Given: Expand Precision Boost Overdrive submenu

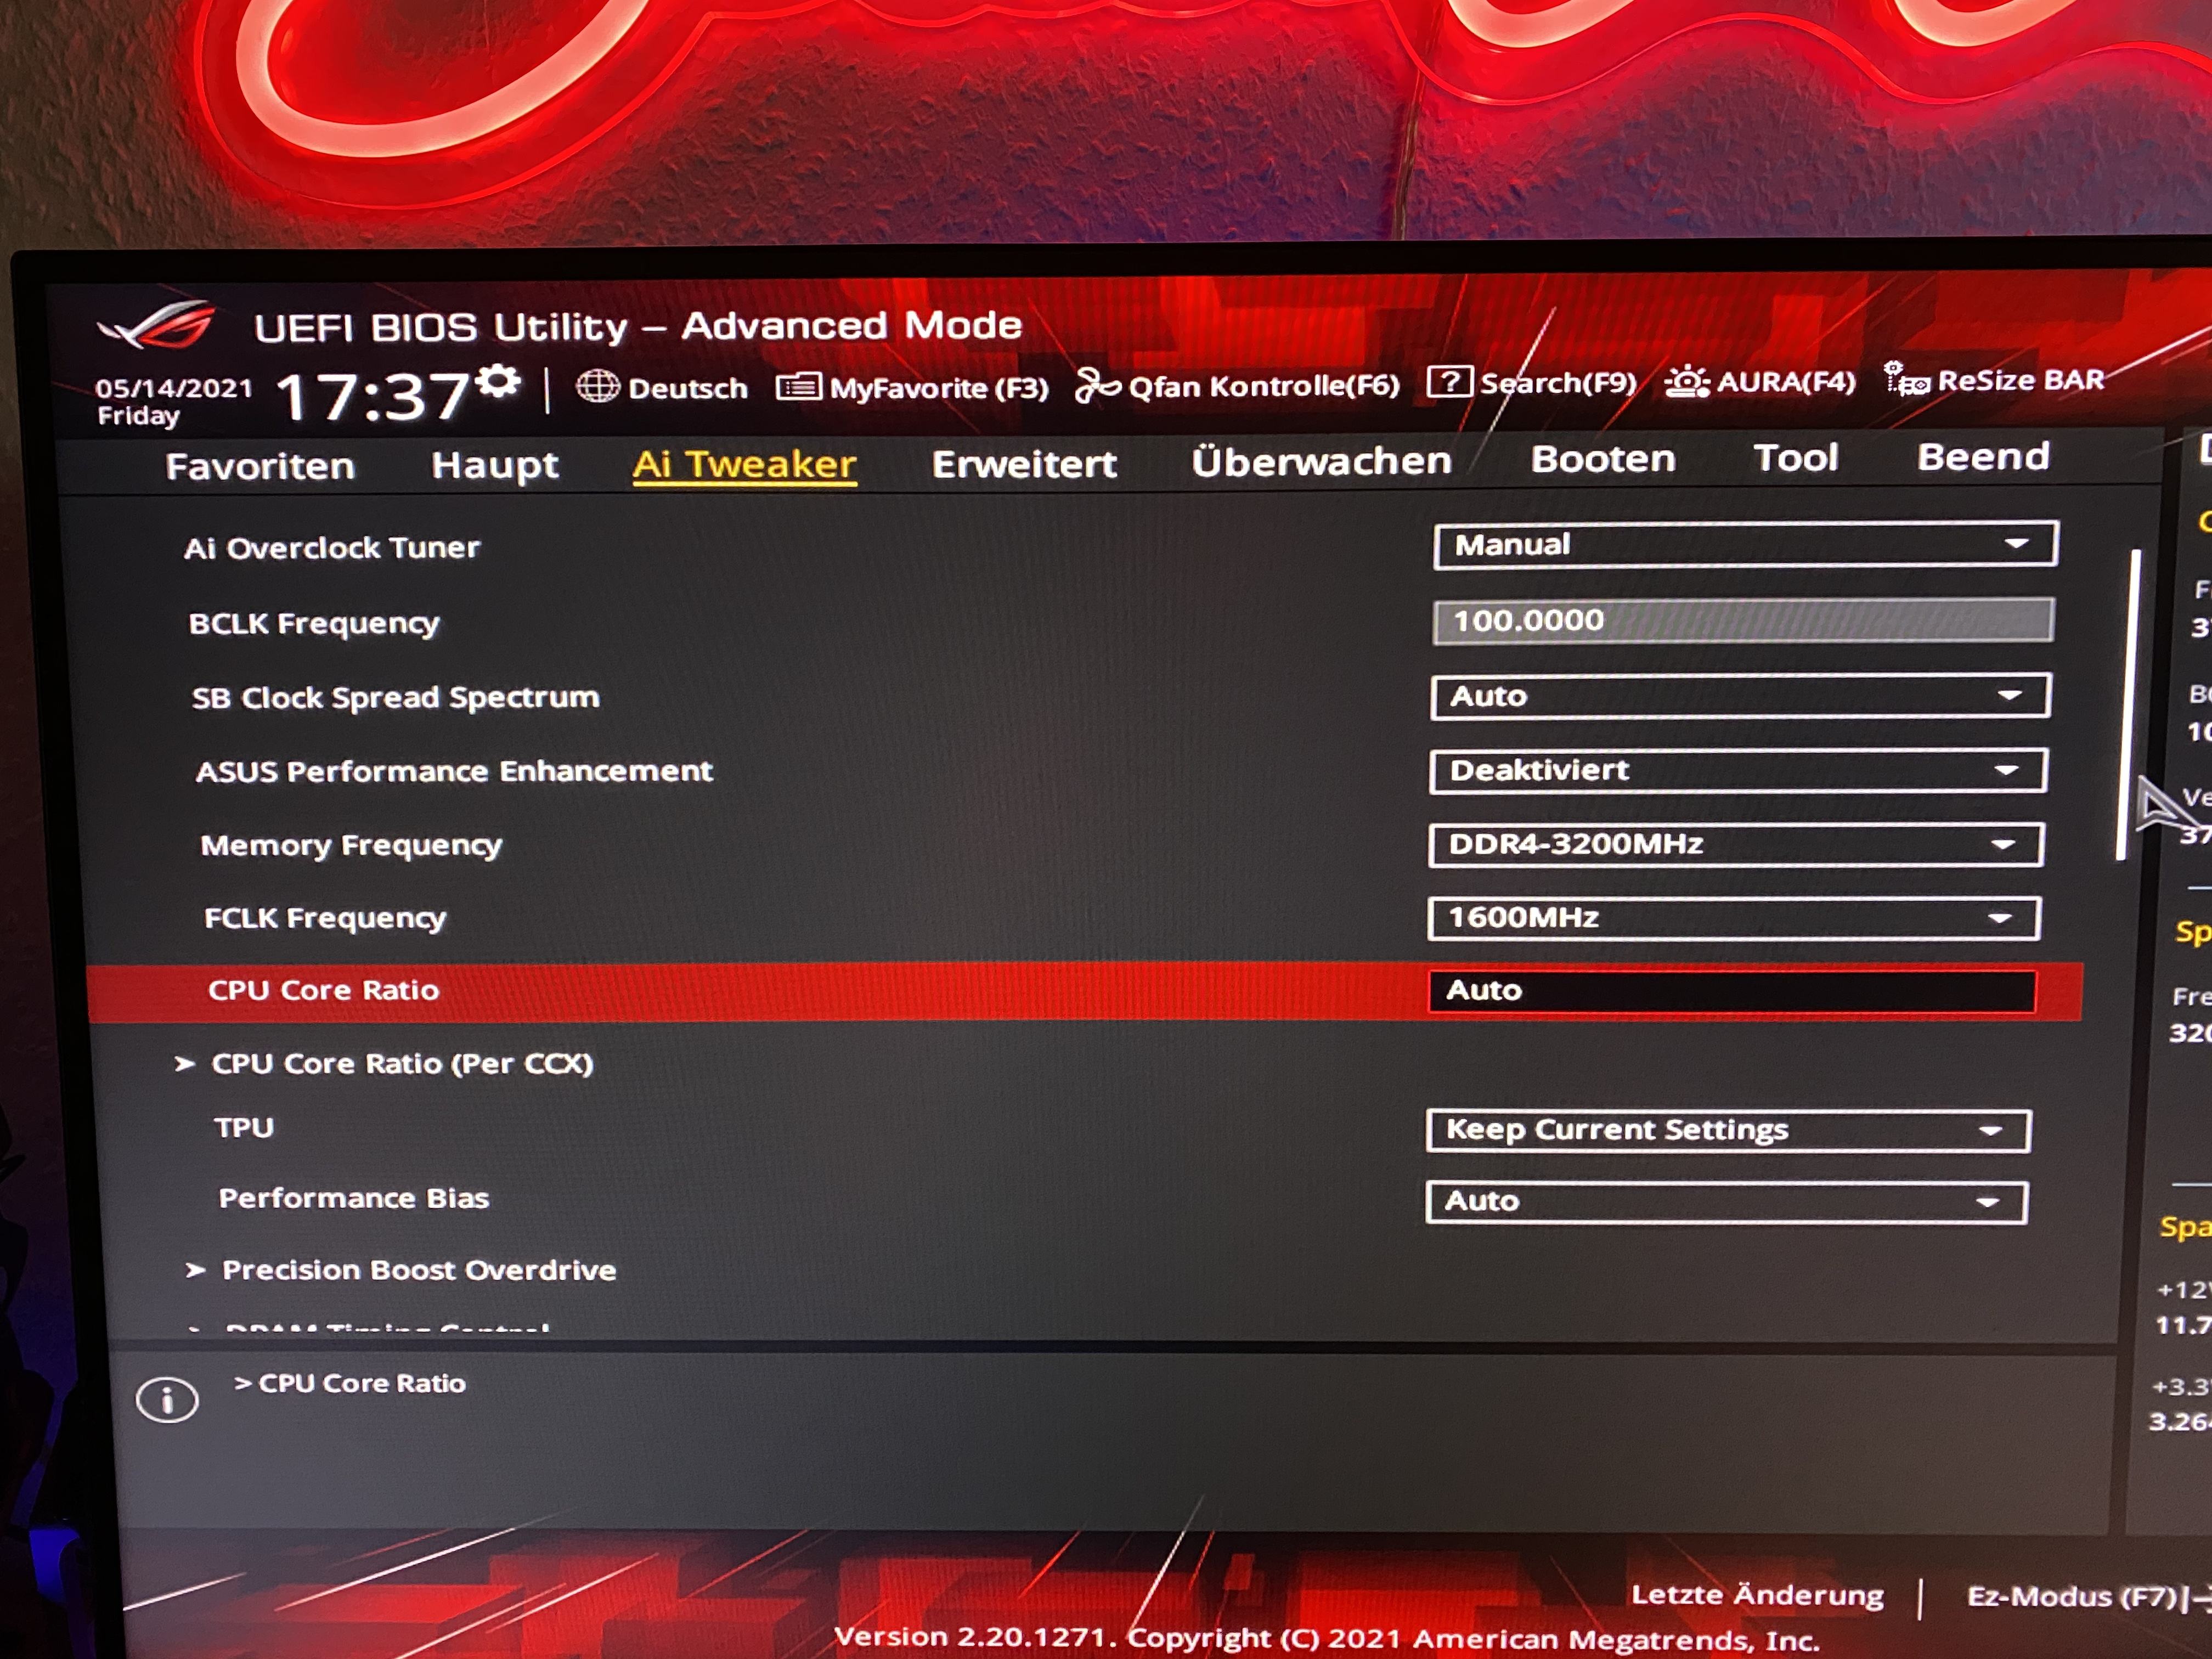Looking at the screenshot, I should tap(419, 1270).
